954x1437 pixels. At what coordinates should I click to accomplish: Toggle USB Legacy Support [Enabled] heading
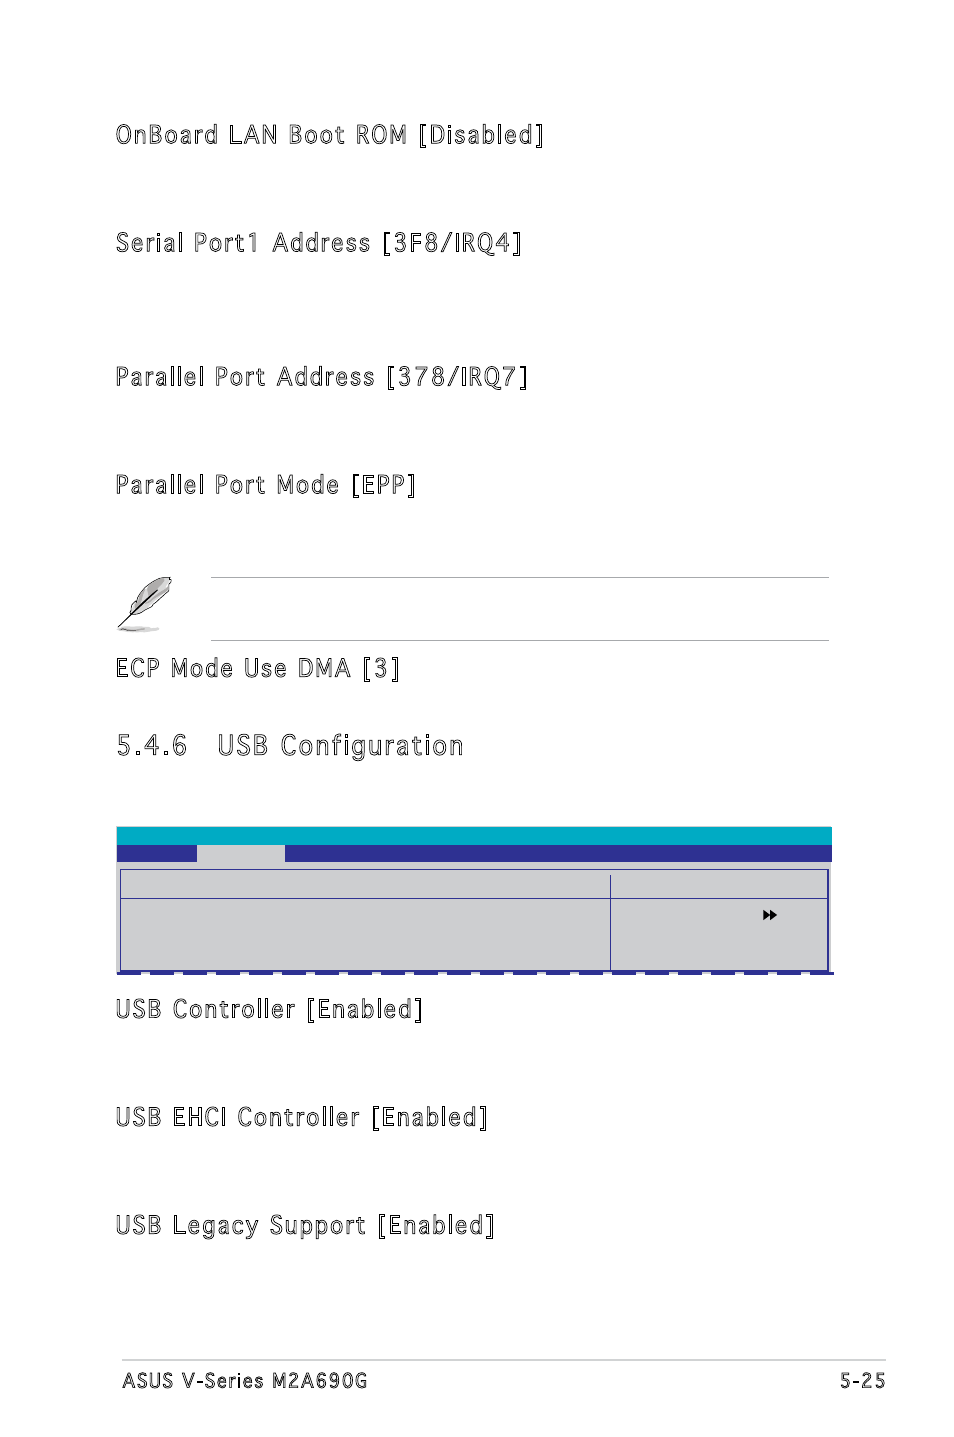tap(305, 1226)
